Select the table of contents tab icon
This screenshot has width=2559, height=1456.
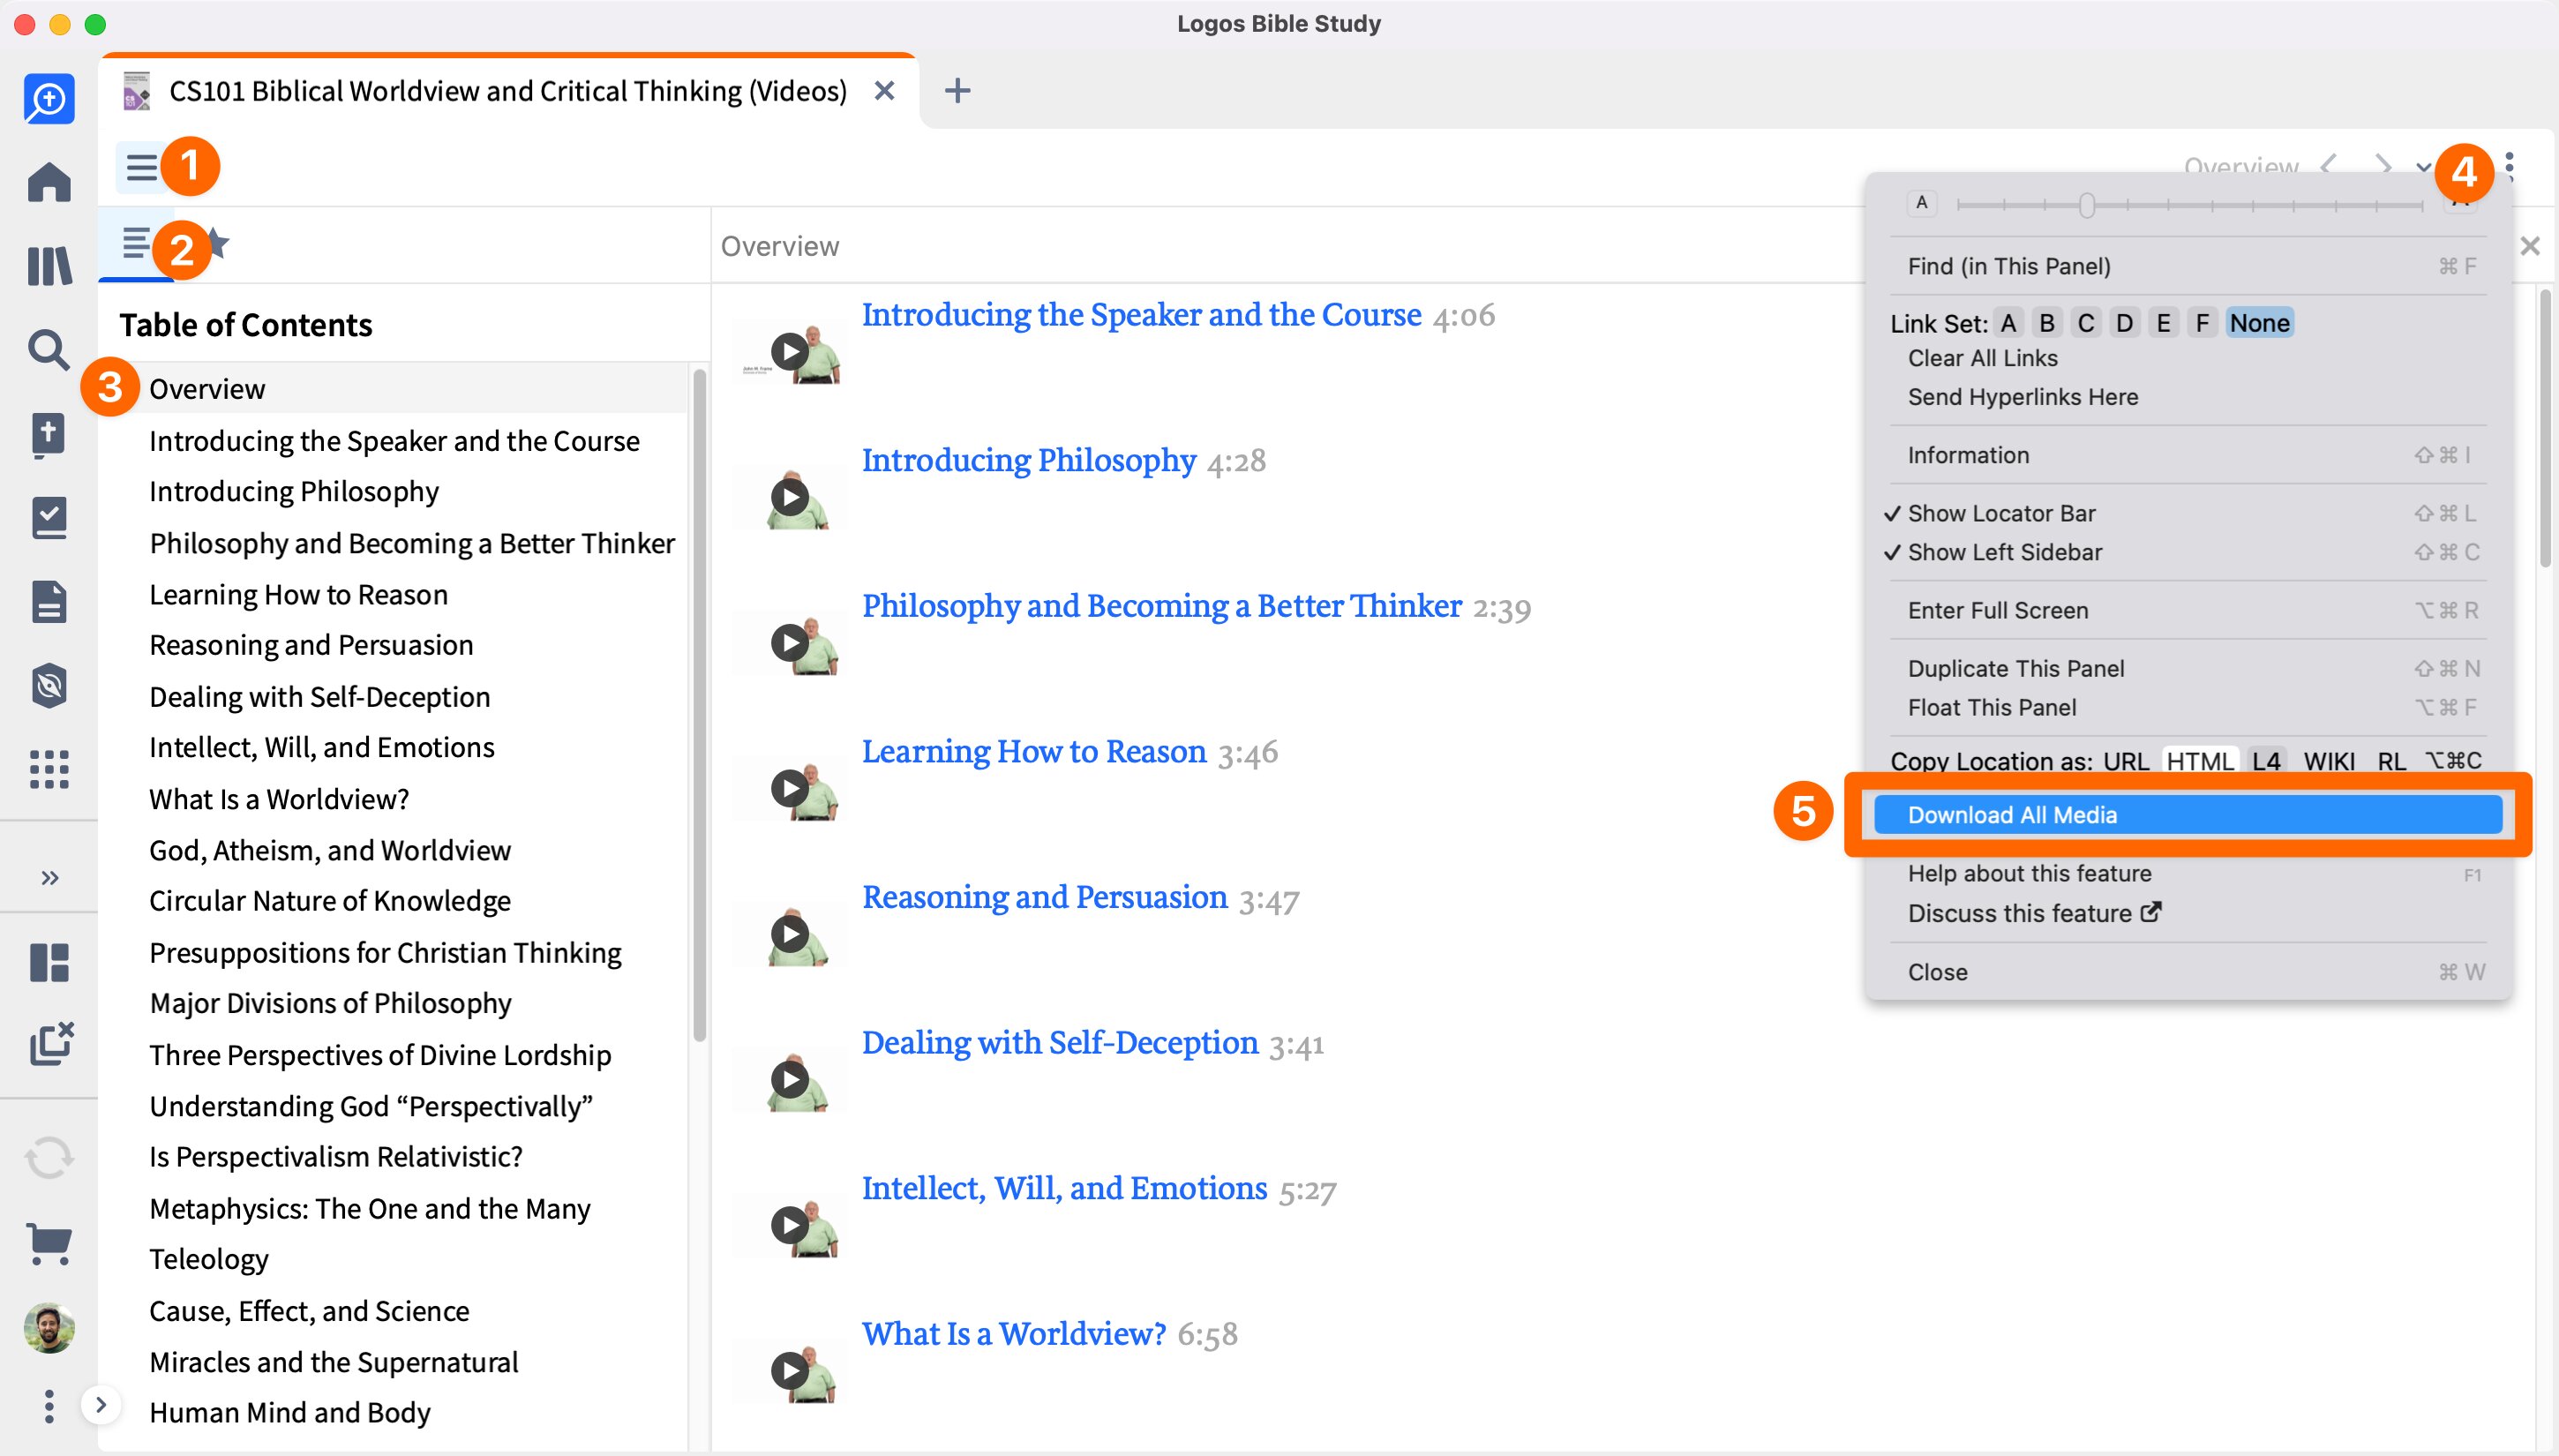click(137, 243)
